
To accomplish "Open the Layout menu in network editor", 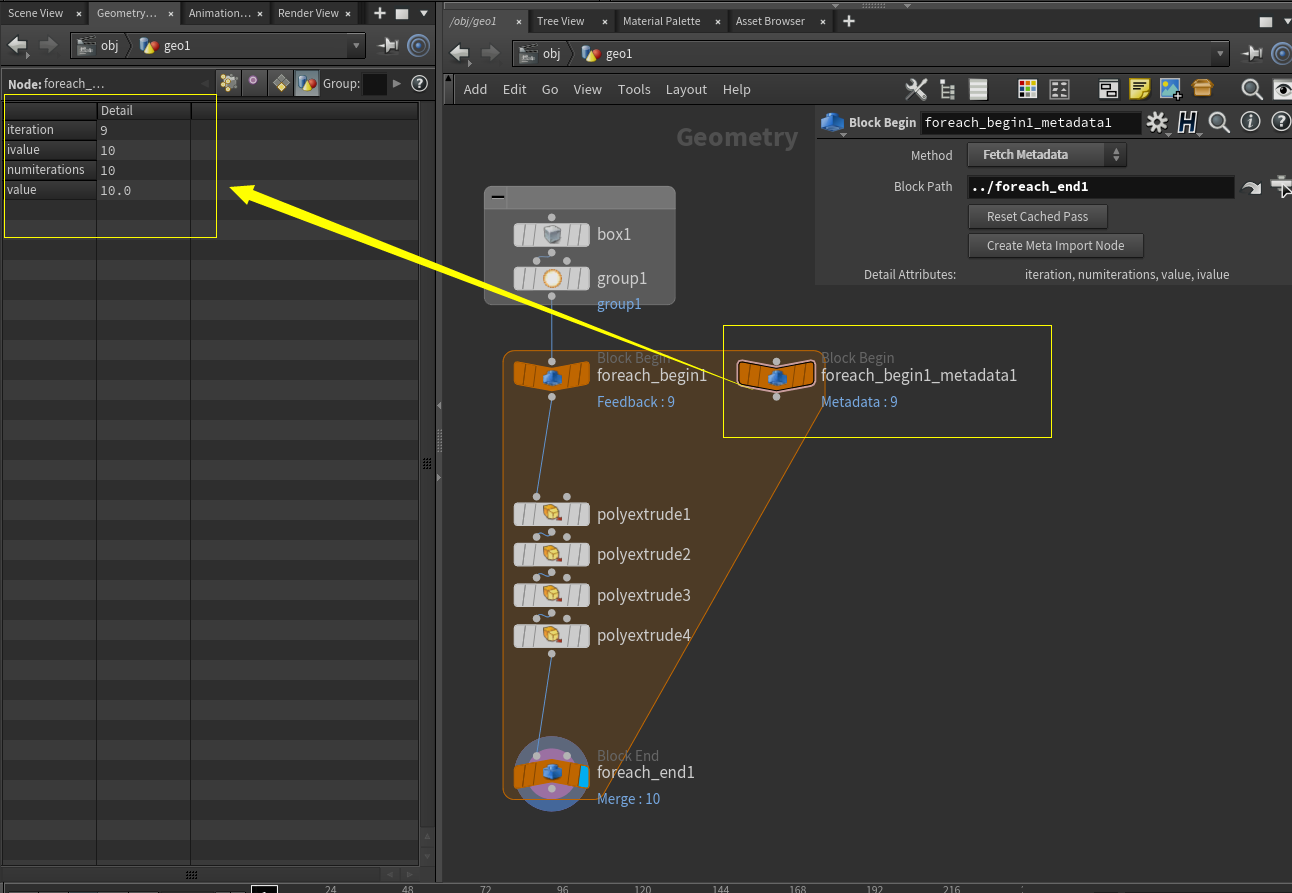I will coord(686,89).
